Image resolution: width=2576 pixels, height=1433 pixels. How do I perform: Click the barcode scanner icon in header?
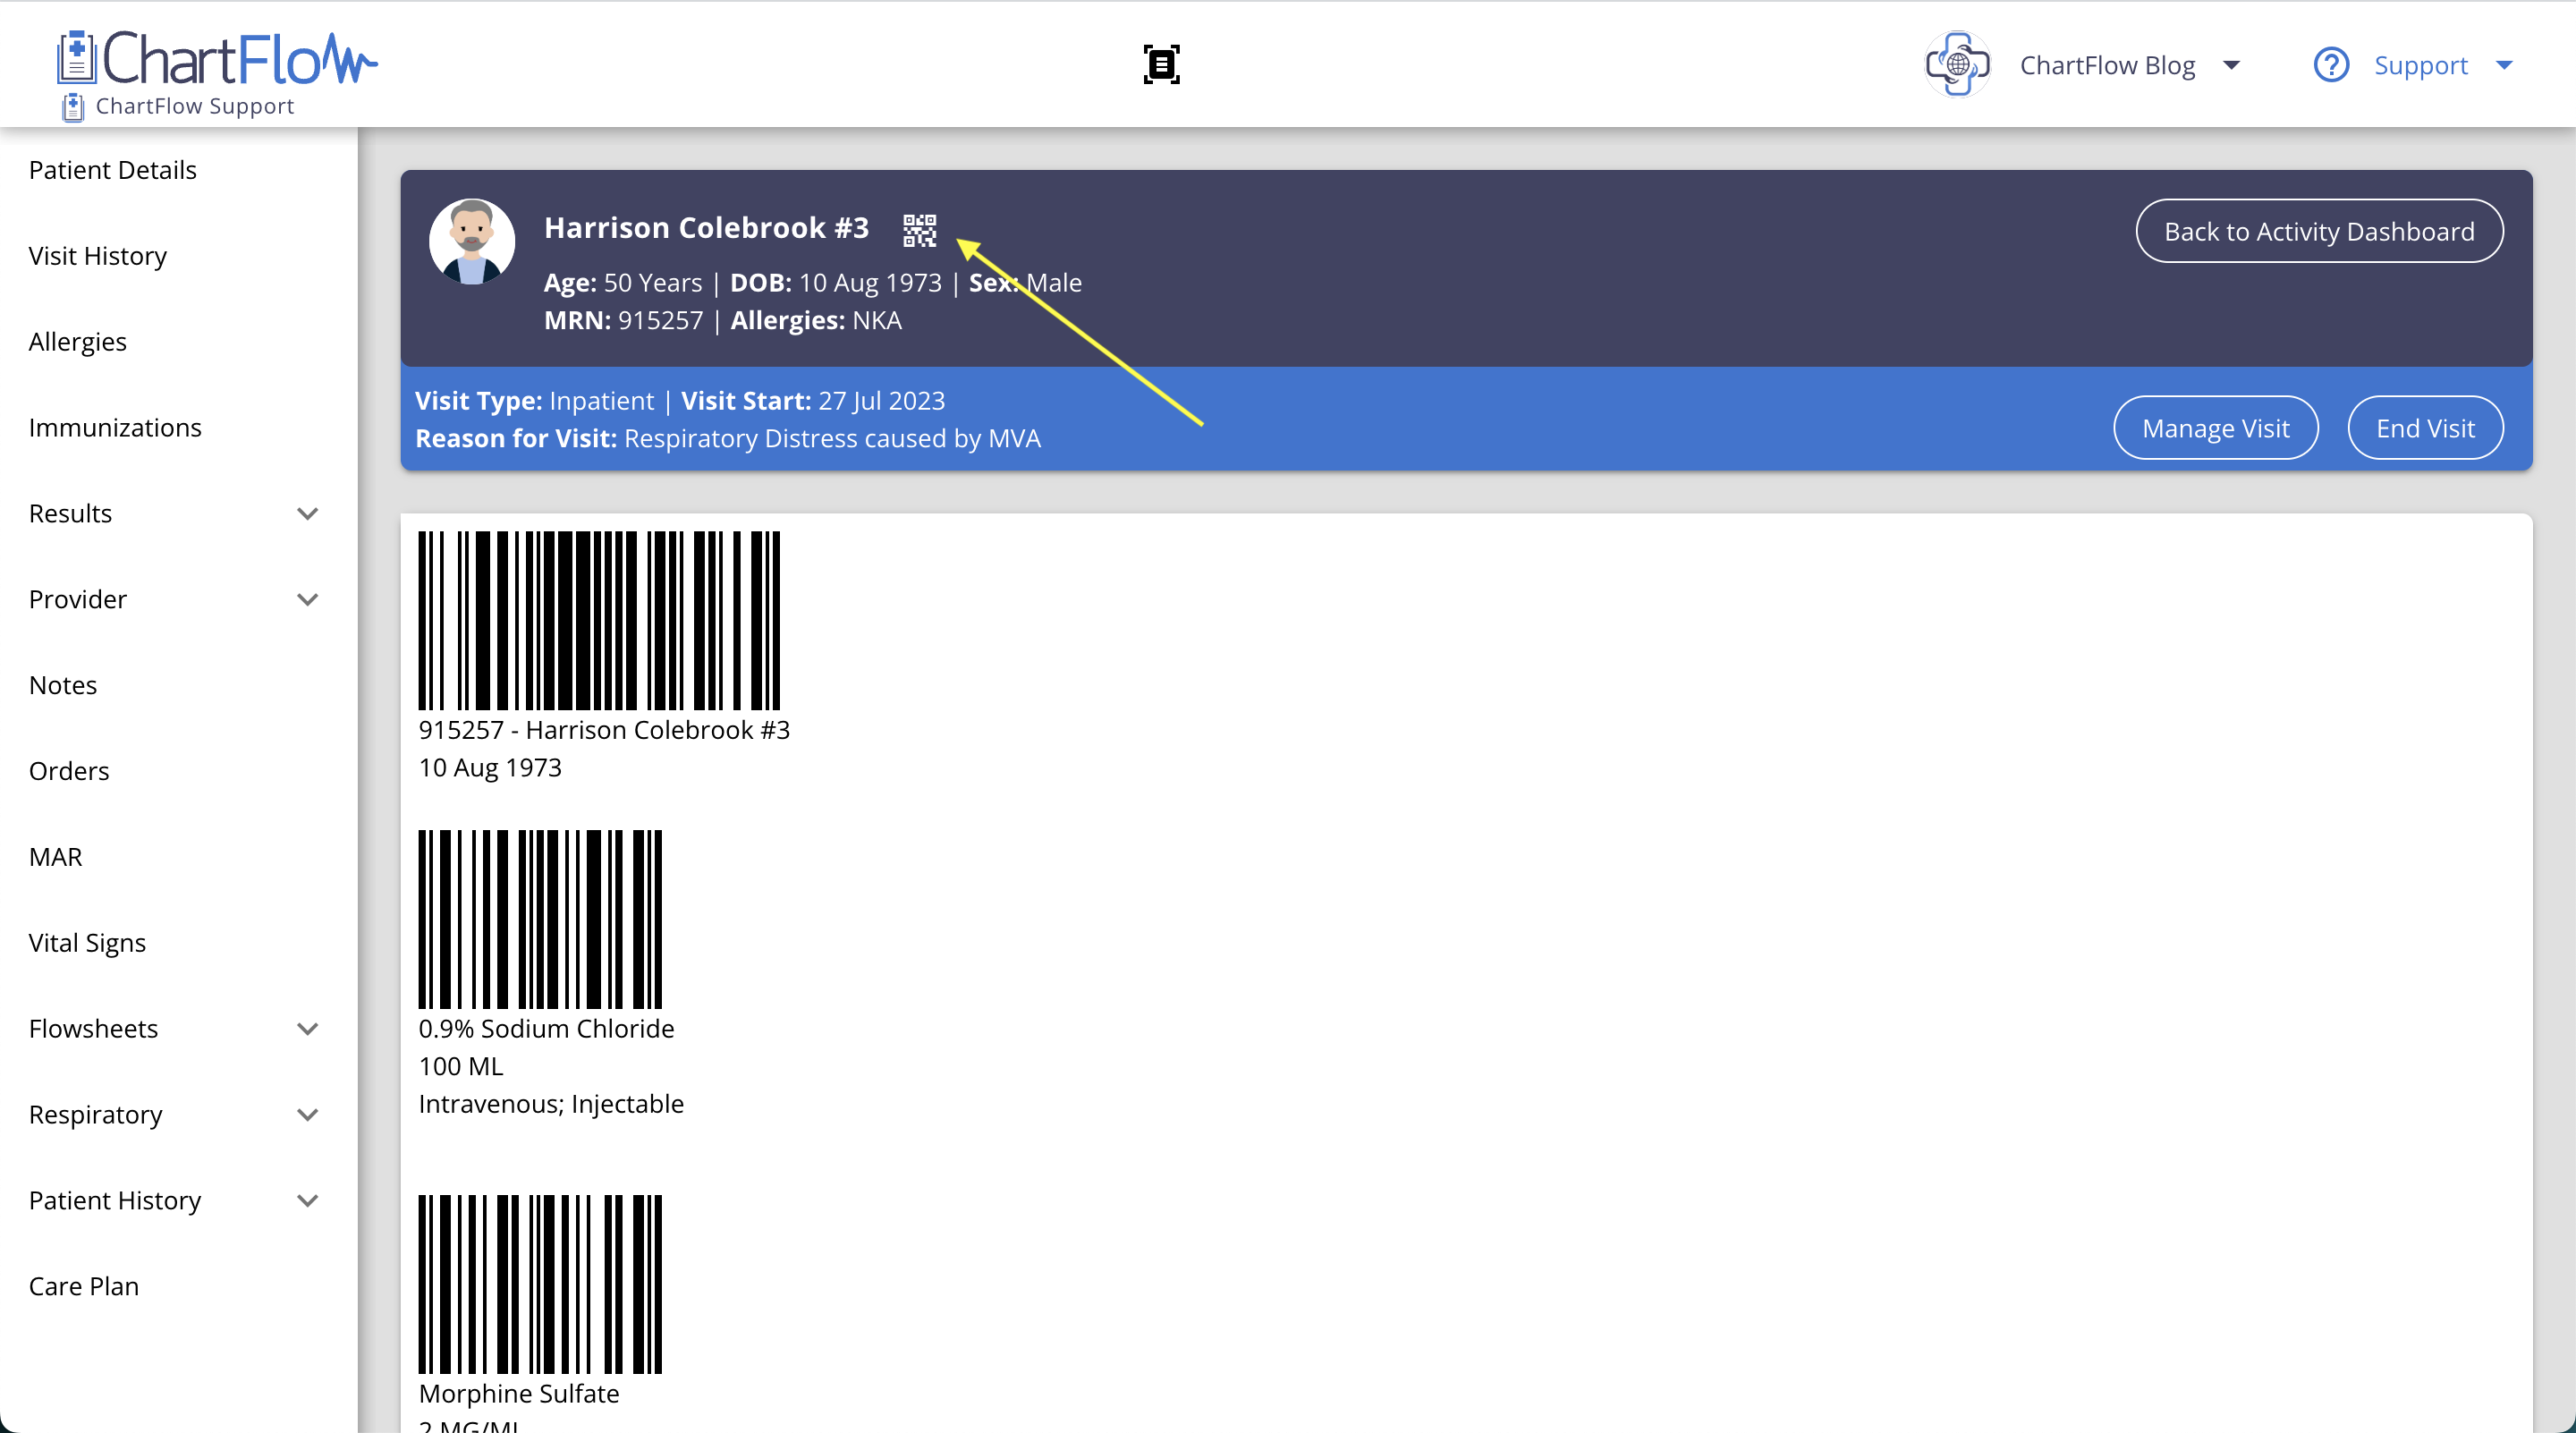pyautogui.click(x=1161, y=65)
